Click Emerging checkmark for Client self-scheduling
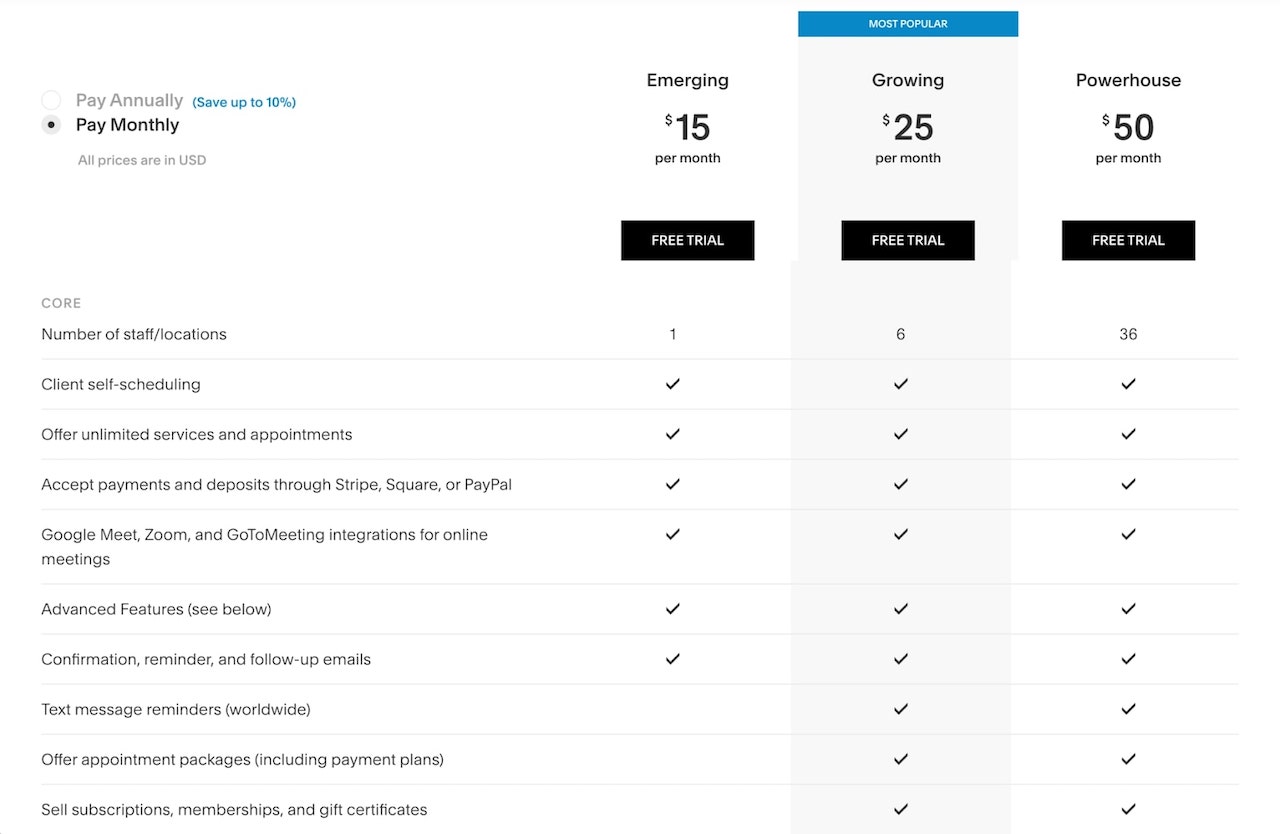 (x=673, y=384)
